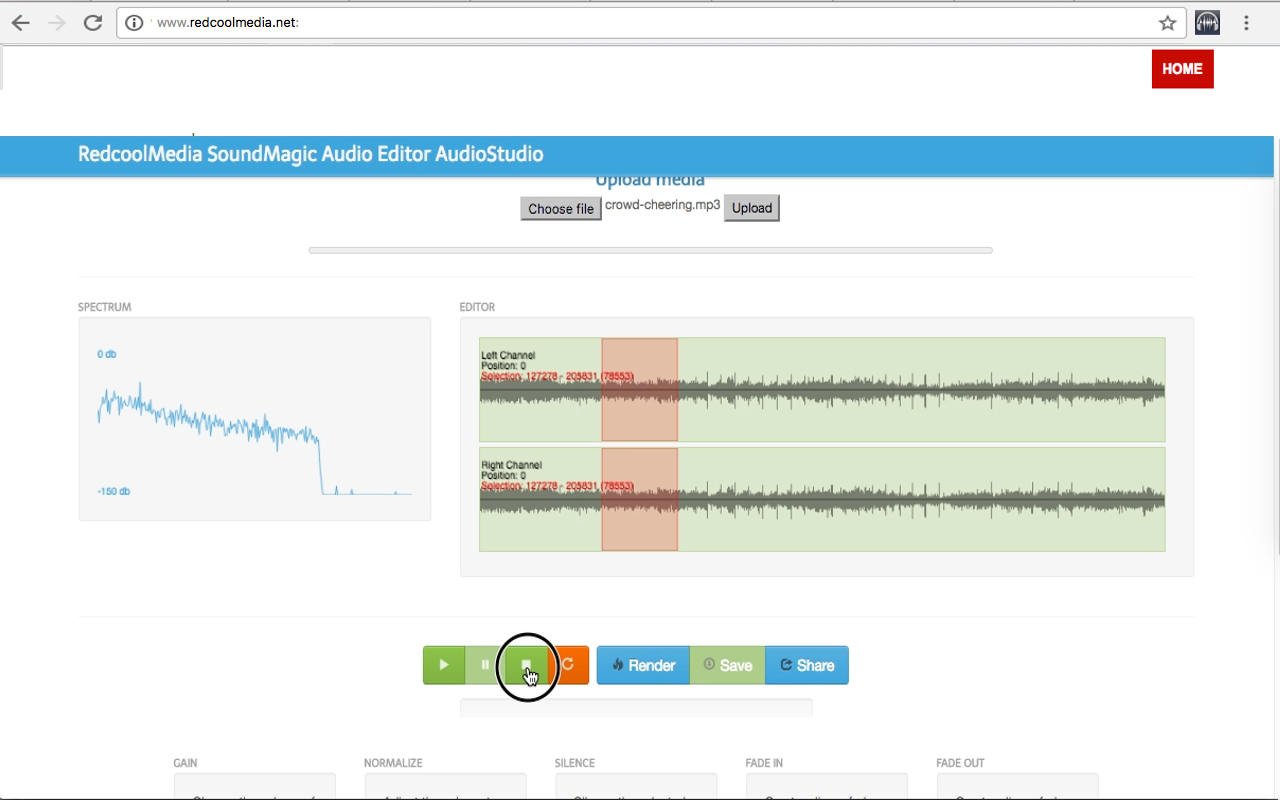Screen dimensions: 1280x800
Task: Pause the audio playback
Action: pyautogui.click(x=485, y=665)
